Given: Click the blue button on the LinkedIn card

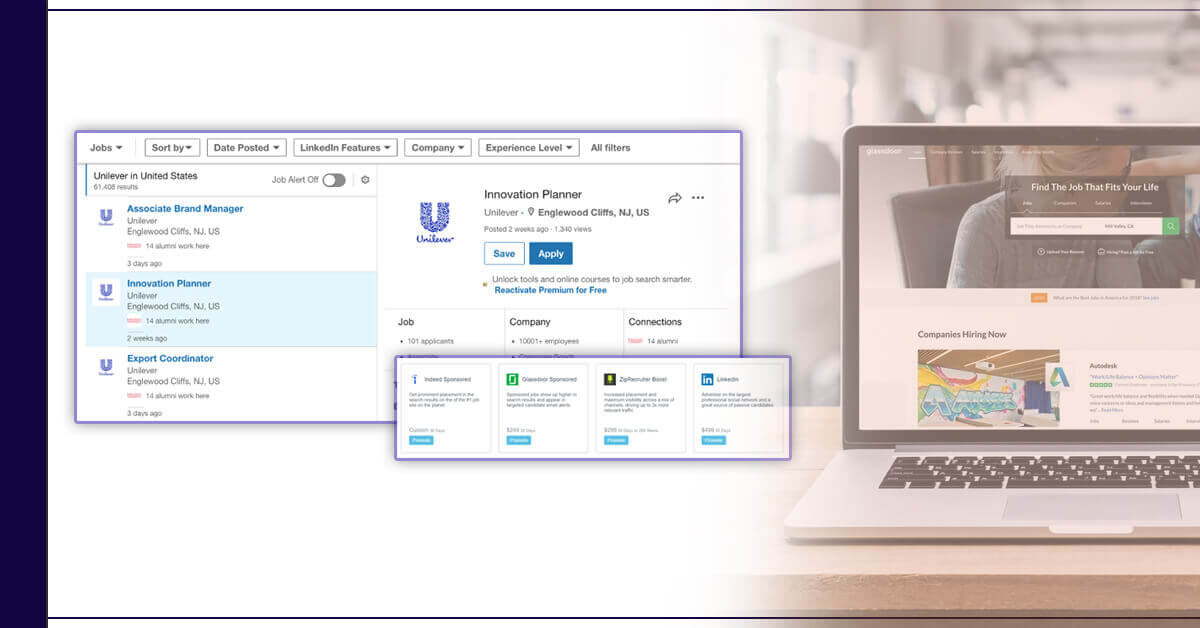Looking at the screenshot, I should coord(714,440).
